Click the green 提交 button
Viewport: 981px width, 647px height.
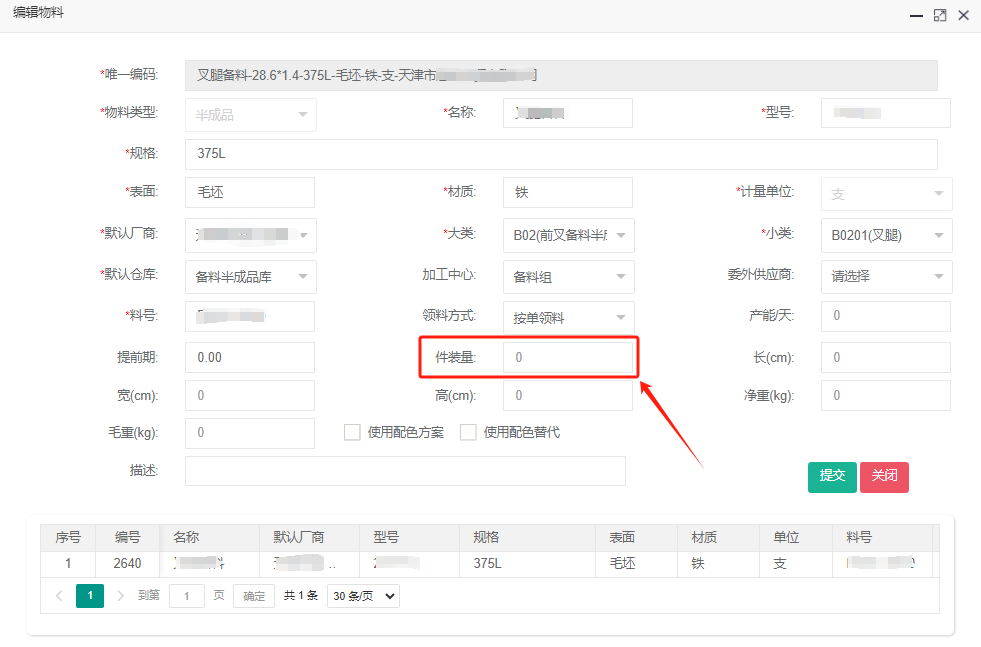pyautogui.click(x=832, y=476)
